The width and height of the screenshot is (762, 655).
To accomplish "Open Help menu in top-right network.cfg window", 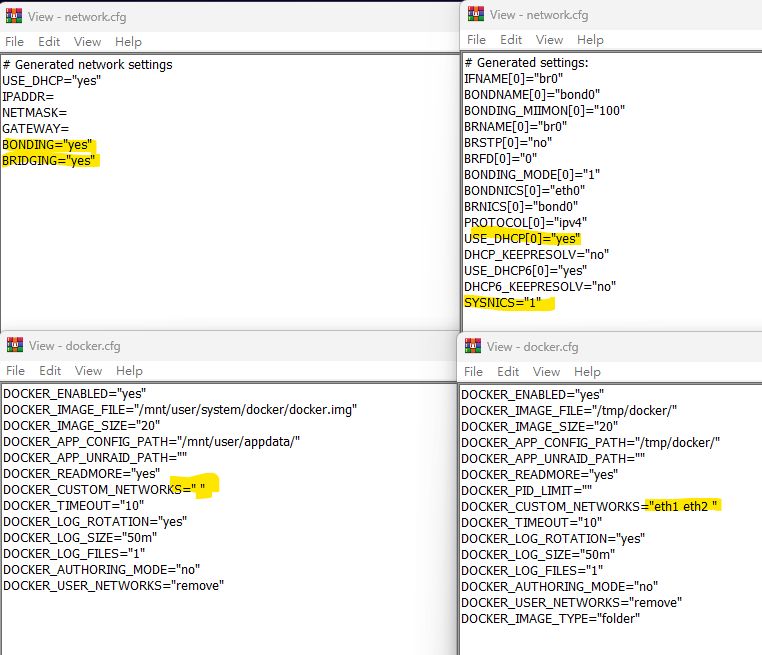I will (590, 40).
